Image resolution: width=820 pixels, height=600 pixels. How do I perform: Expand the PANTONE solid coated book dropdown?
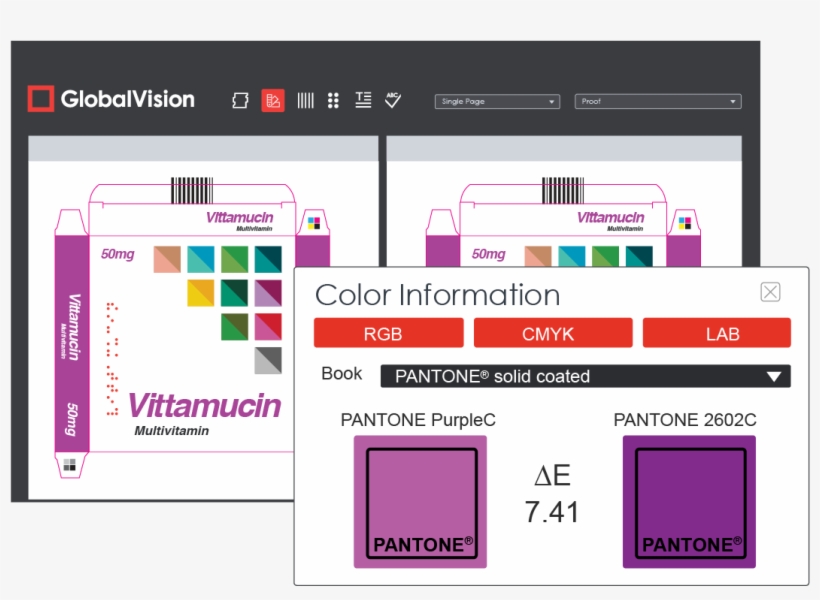pyautogui.click(x=586, y=376)
